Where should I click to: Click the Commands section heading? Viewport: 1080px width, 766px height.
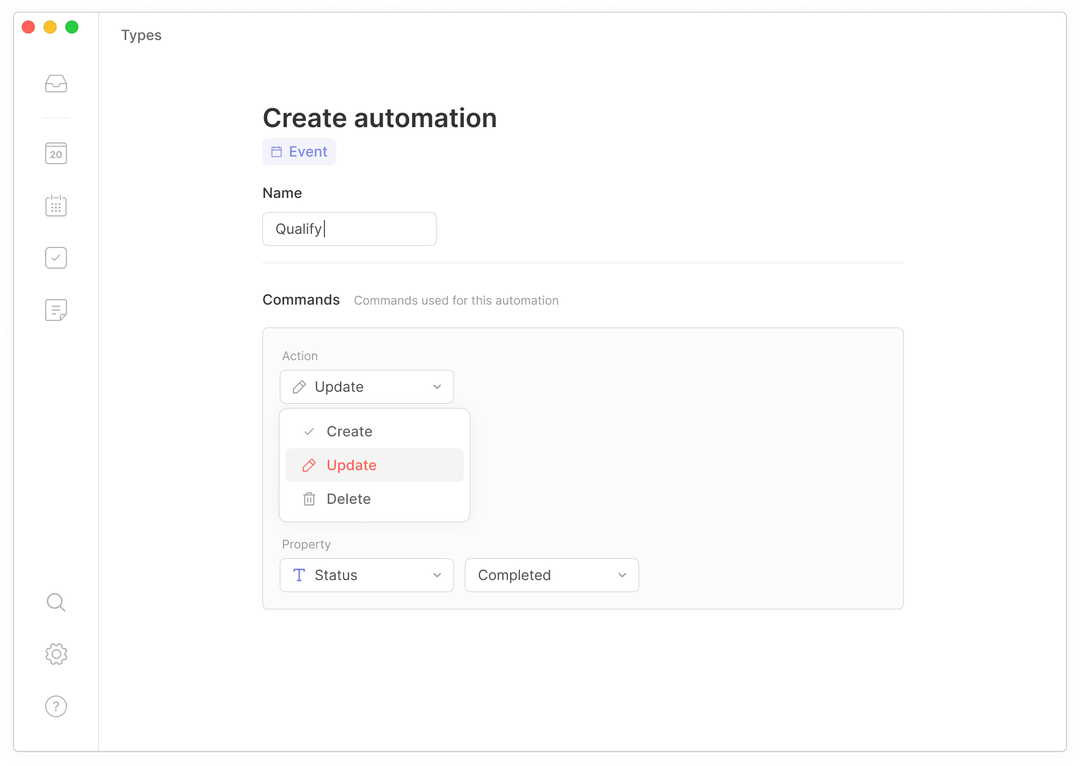pos(301,300)
